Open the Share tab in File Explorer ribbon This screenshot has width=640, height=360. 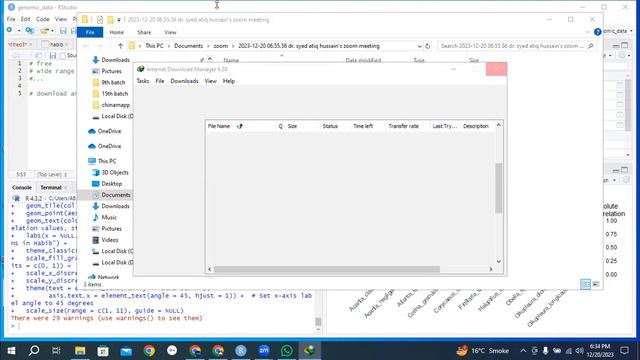(144, 32)
